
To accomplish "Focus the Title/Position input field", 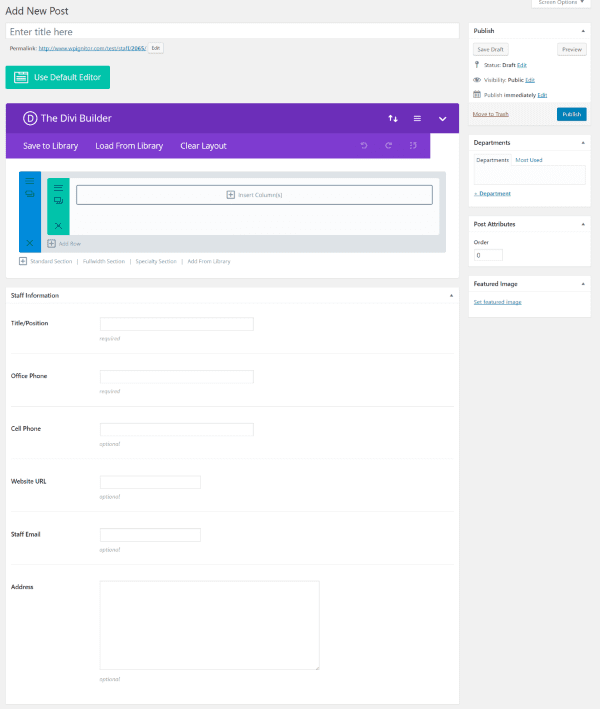I will click(177, 324).
